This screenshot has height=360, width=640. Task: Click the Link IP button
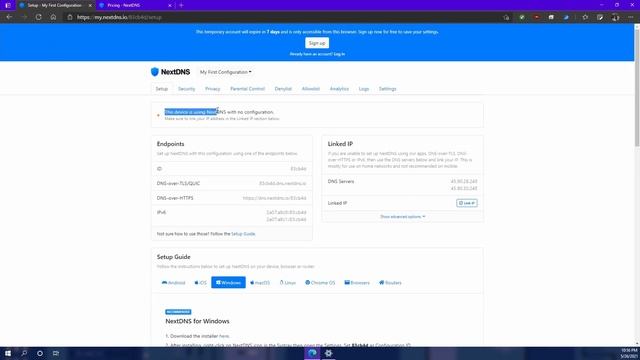(x=467, y=203)
